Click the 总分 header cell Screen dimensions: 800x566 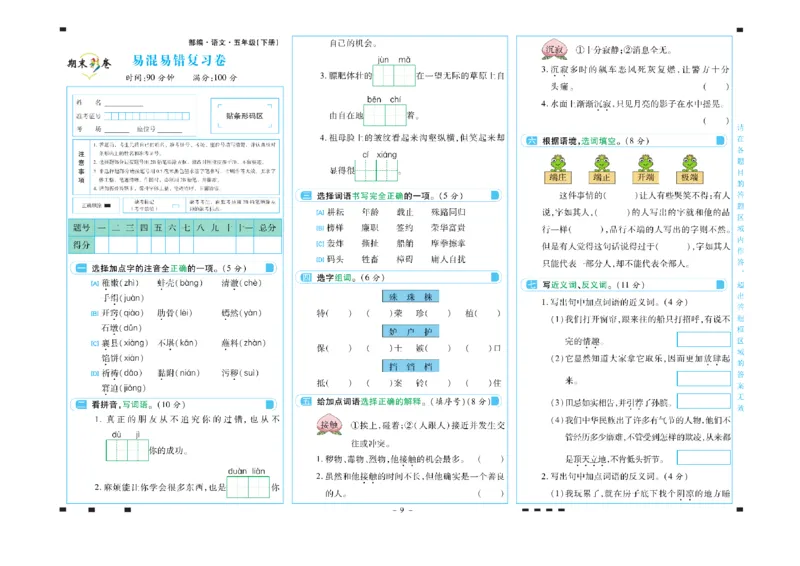267,228
